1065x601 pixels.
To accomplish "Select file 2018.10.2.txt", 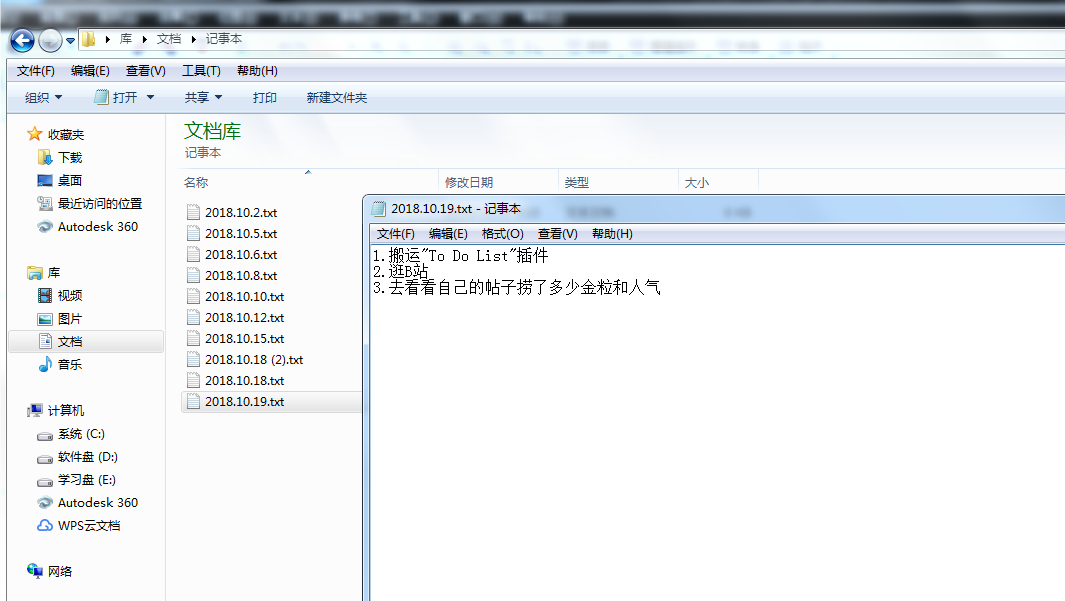I will pos(240,213).
